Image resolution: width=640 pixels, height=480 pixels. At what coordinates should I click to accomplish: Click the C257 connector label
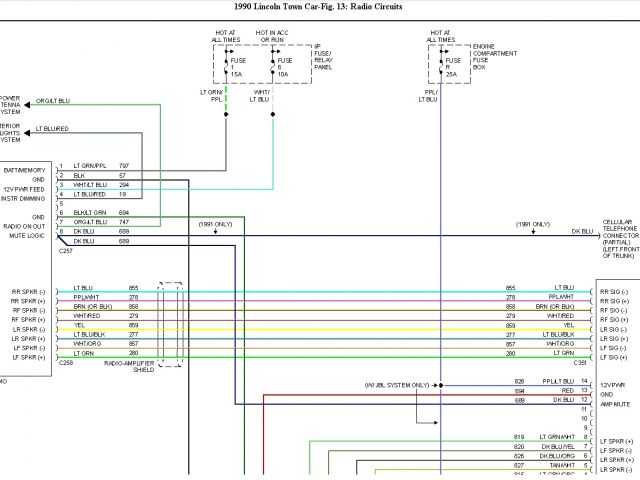pyautogui.click(x=65, y=250)
